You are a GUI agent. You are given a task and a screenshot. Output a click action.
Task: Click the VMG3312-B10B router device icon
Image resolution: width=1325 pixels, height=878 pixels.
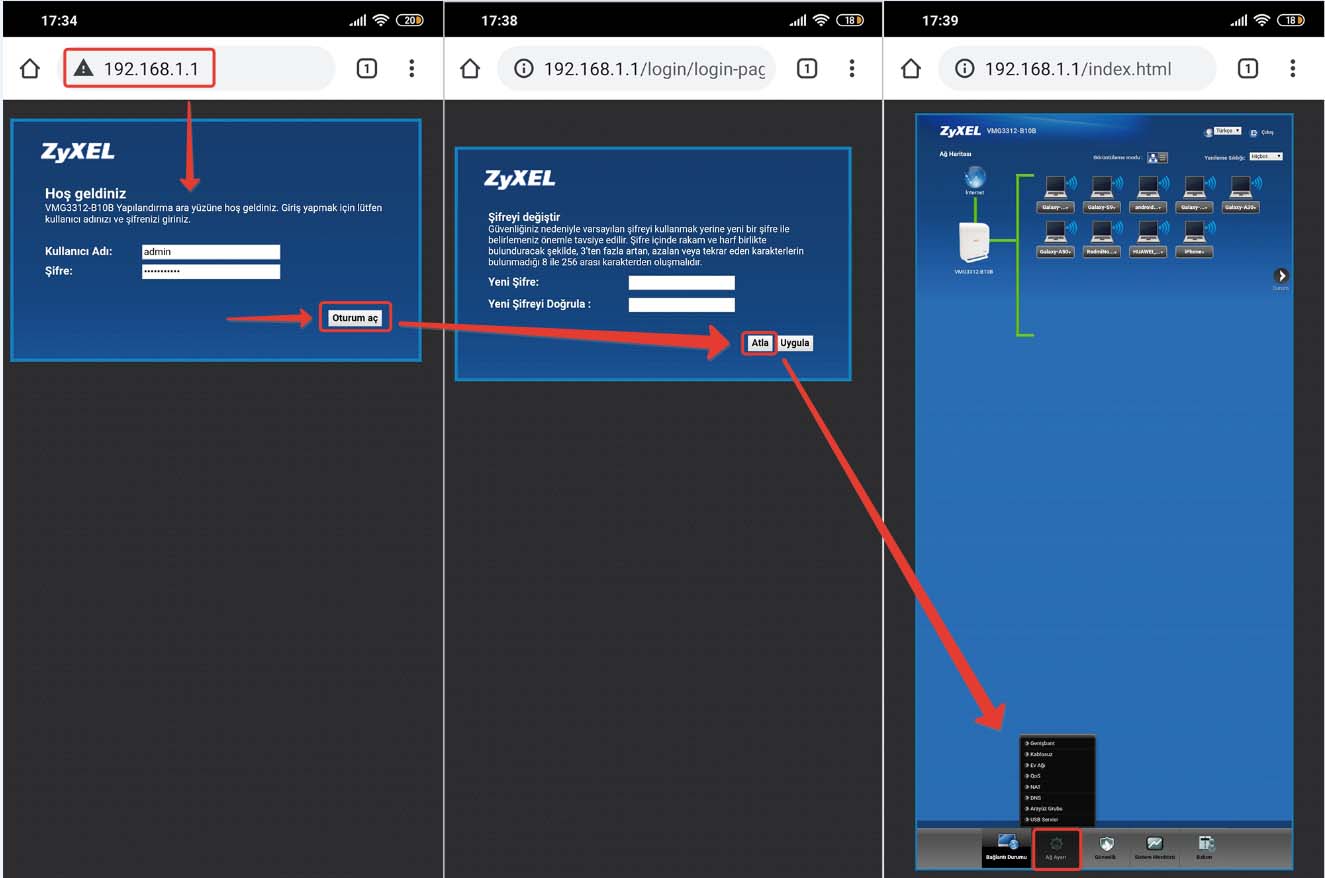(973, 244)
